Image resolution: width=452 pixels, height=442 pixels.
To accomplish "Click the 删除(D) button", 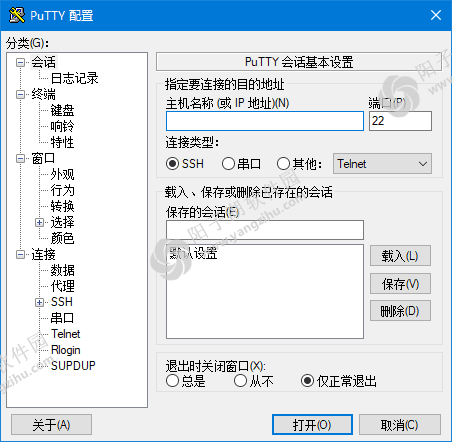I will pos(400,311).
